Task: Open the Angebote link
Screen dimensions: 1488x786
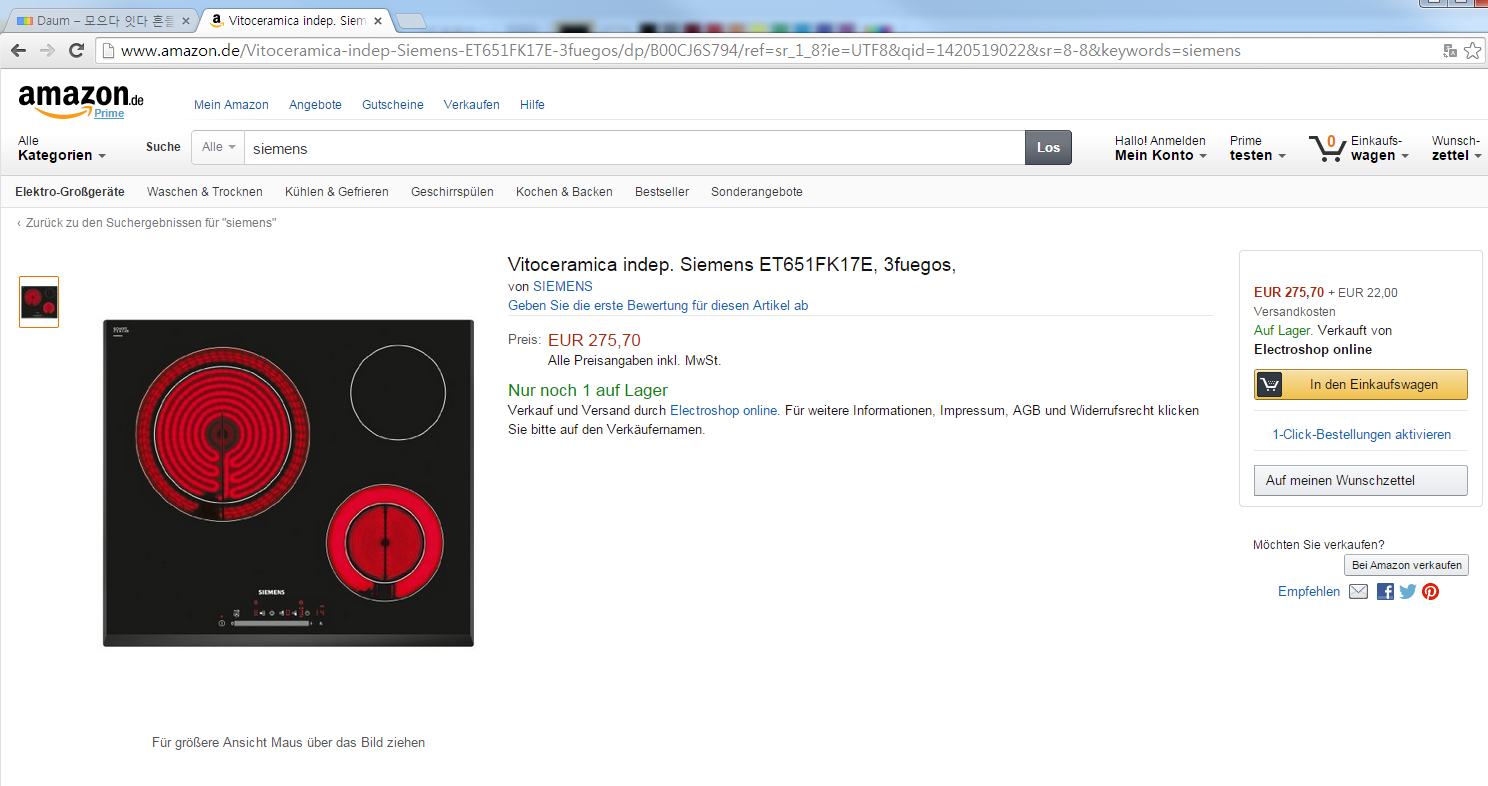Action: click(315, 105)
